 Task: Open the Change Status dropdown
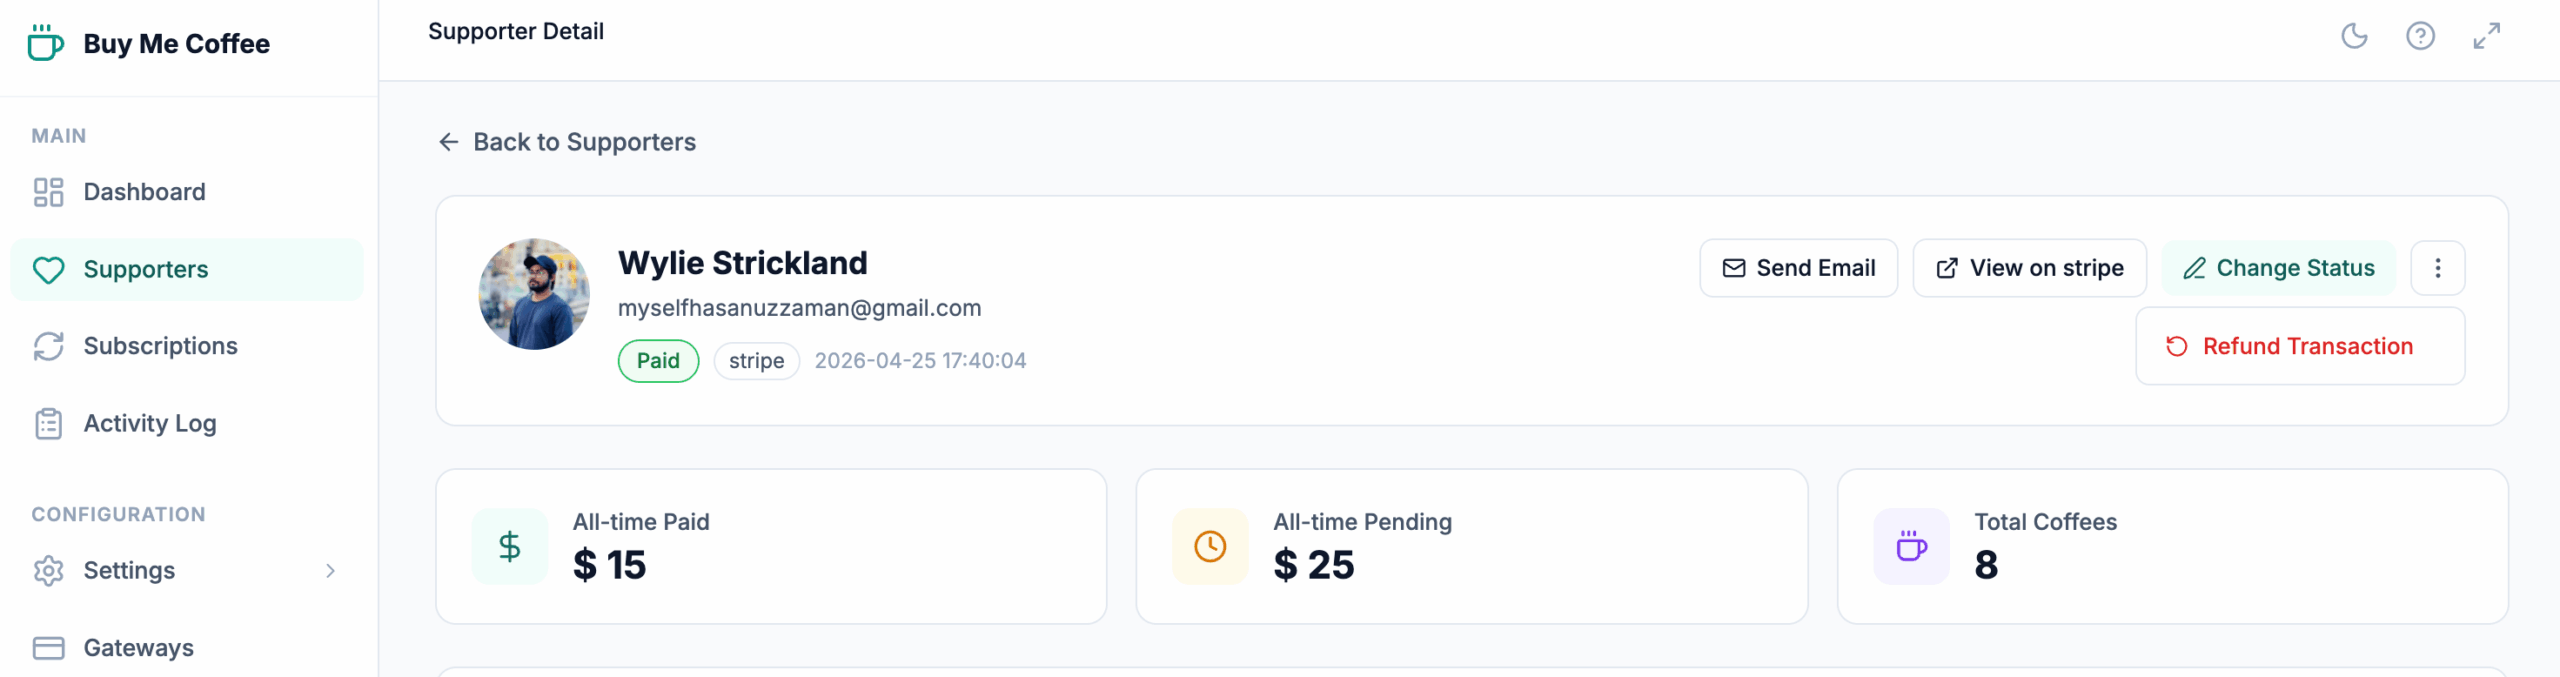pyautogui.click(x=2278, y=268)
